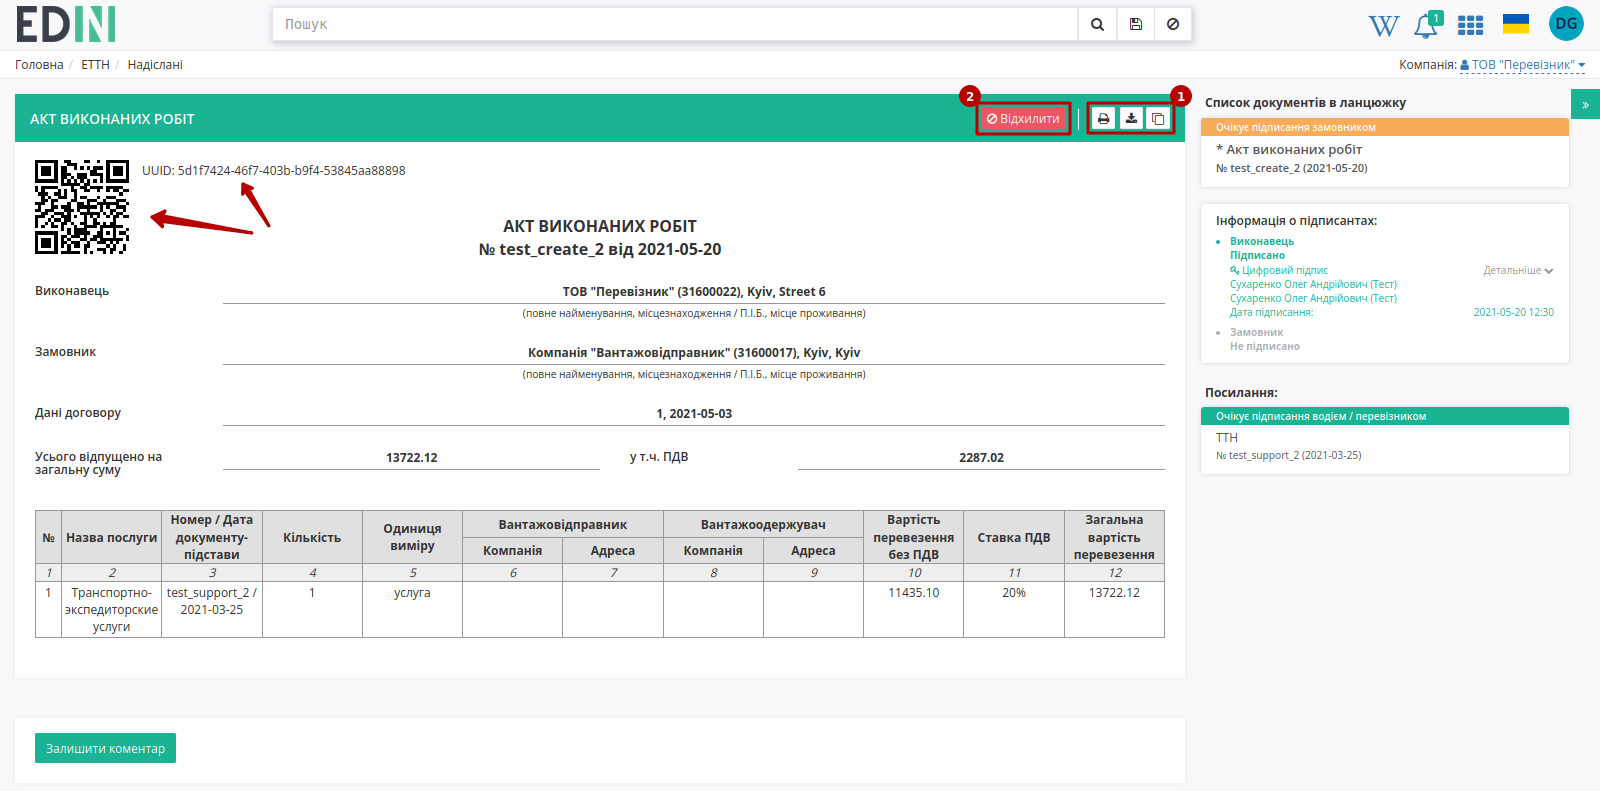Go to Головна breadcrumb

tap(39, 65)
